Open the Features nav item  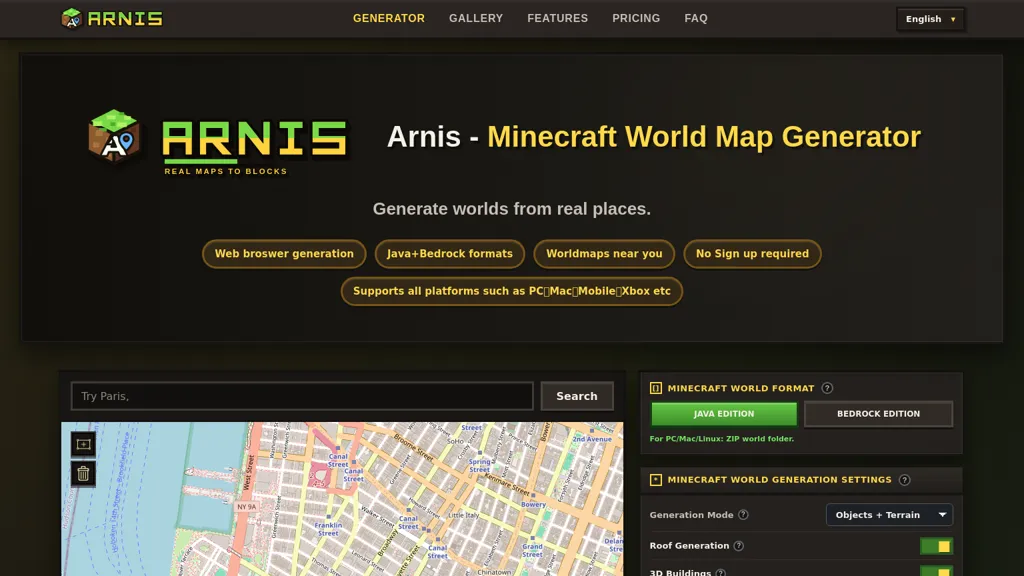coord(557,18)
